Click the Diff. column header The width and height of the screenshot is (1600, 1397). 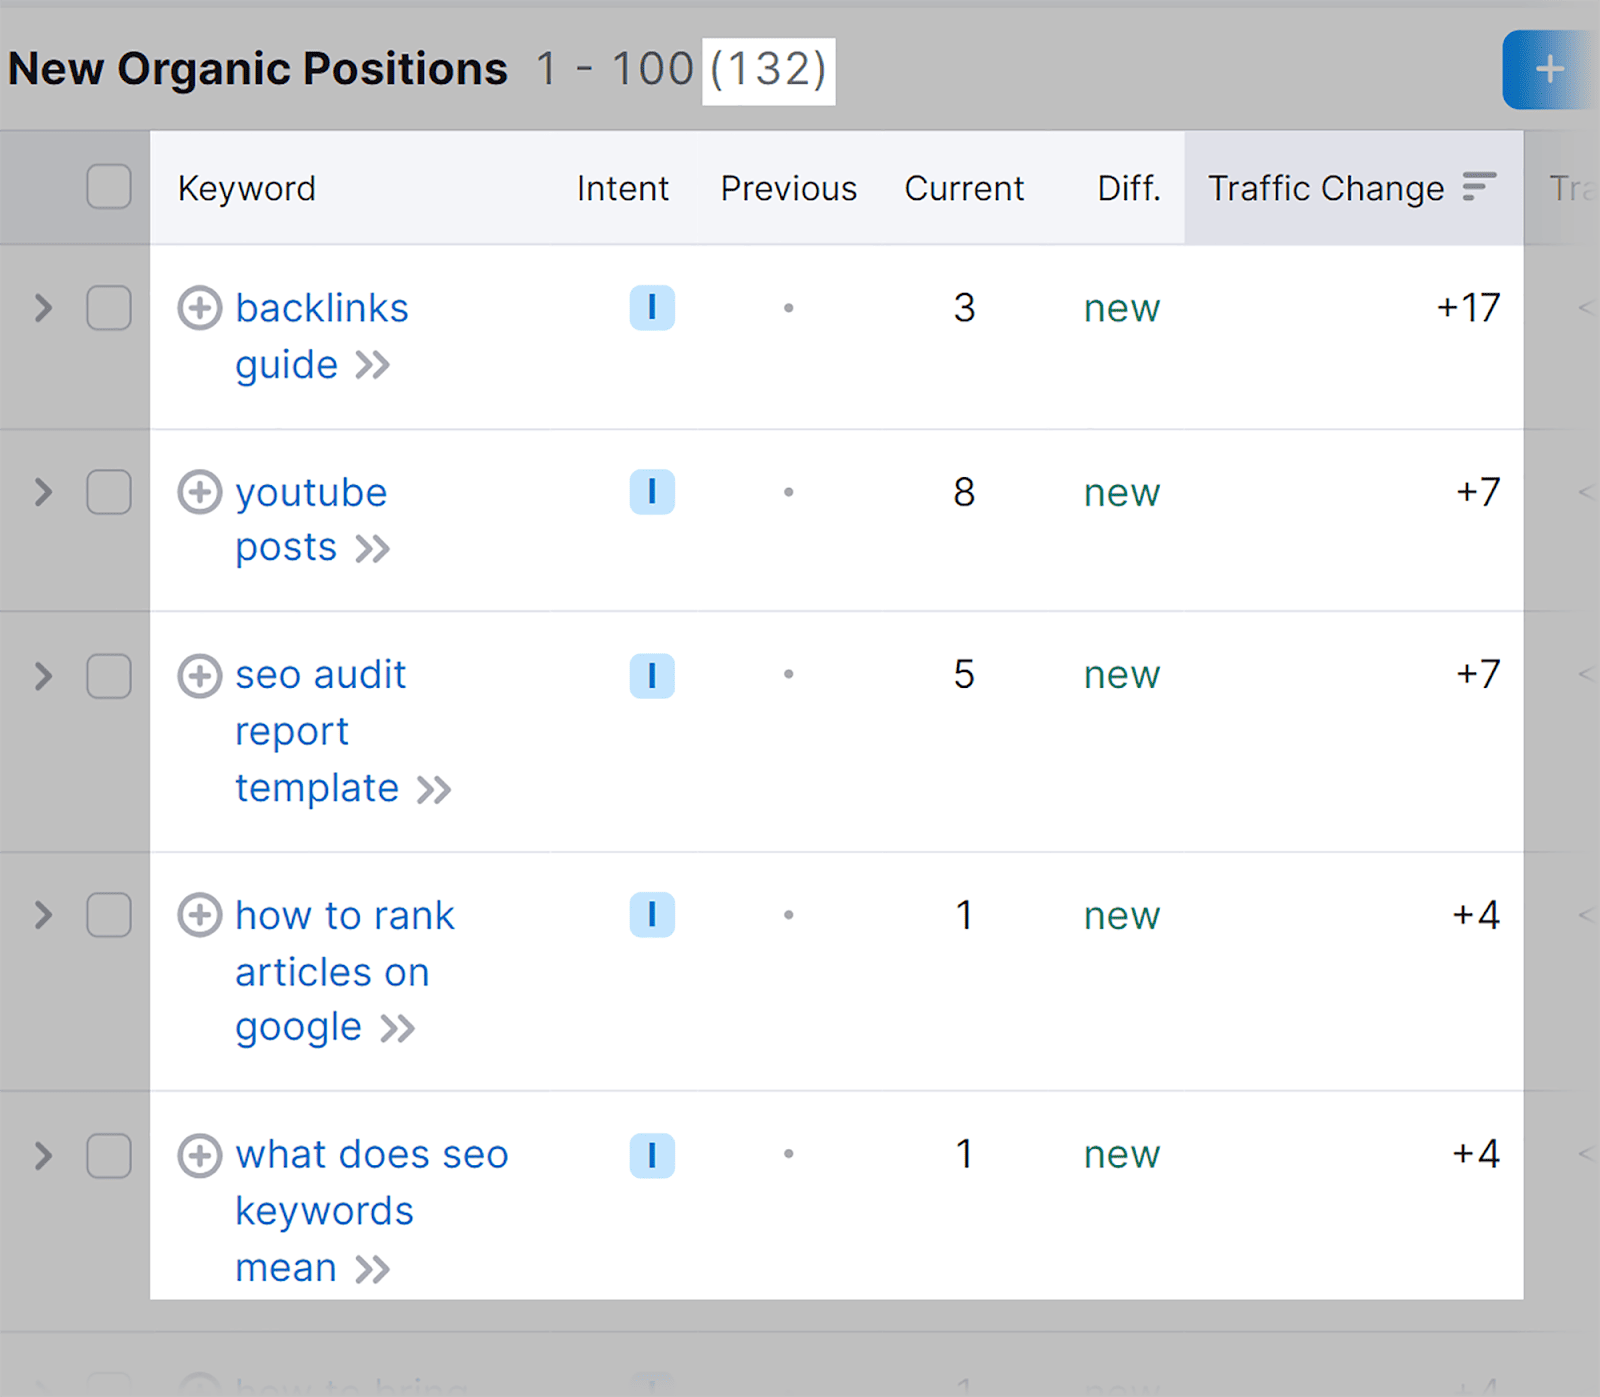click(1128, 188)
